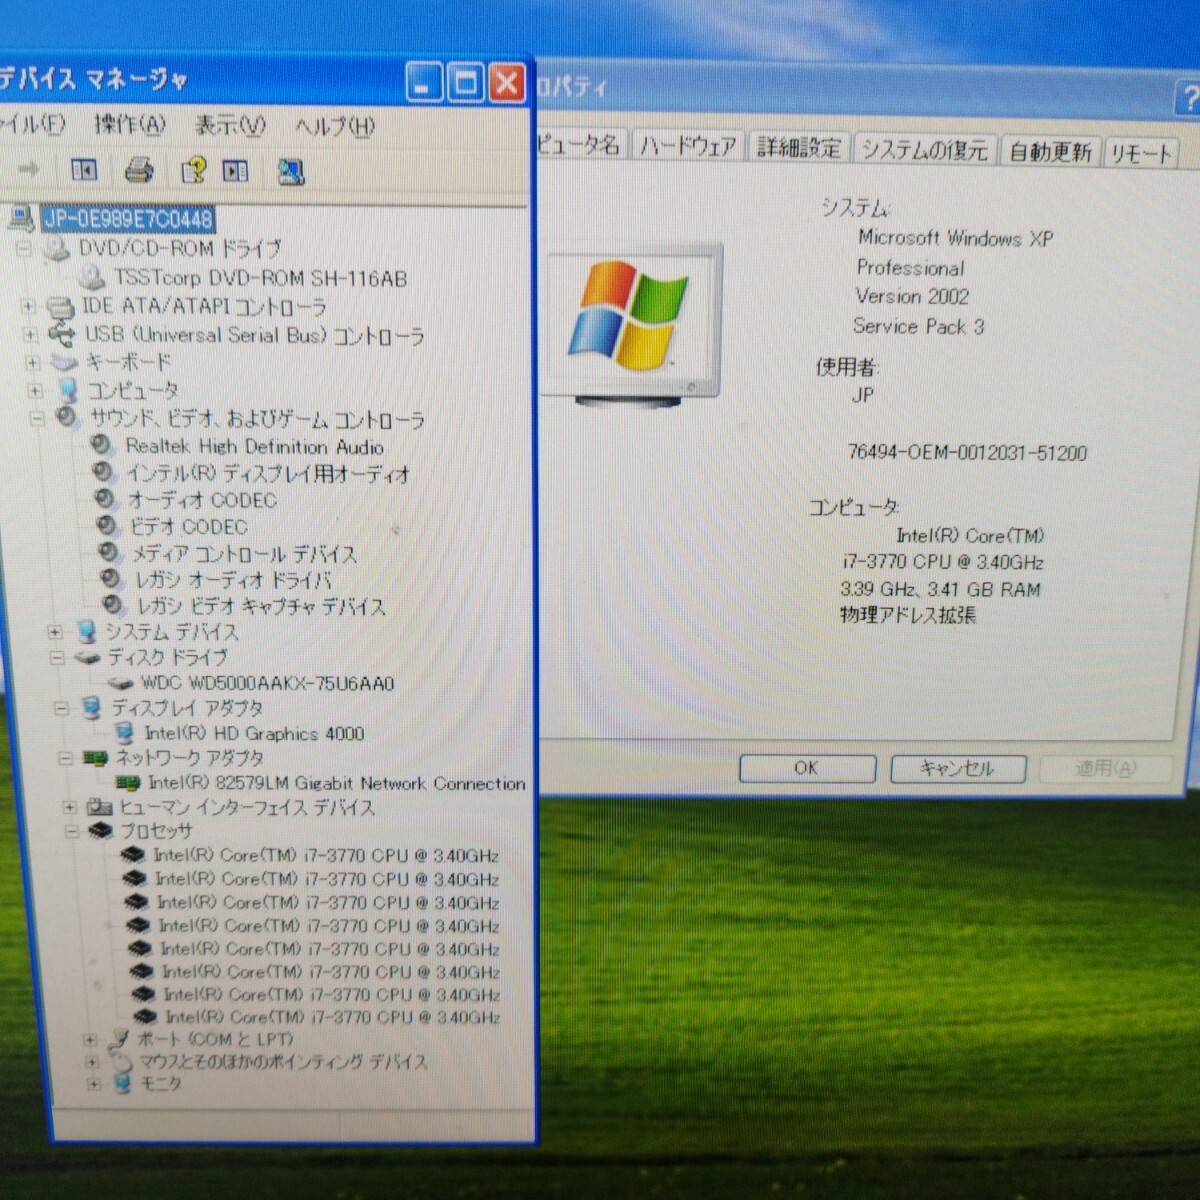Select Intel(R) 82579LM Gigabit Network Connection
This screenshot has height=1200, width=1200.
336,783
